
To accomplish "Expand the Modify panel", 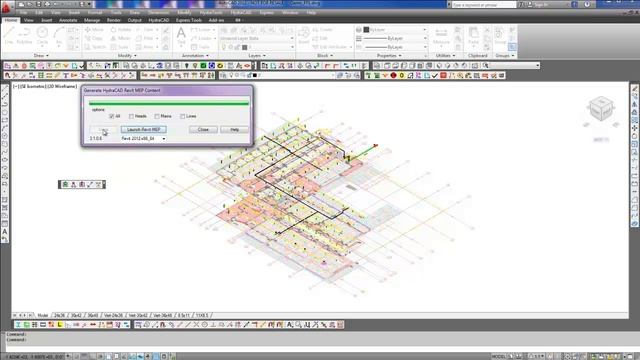I will pyautogui.click(x=127, y=56).
